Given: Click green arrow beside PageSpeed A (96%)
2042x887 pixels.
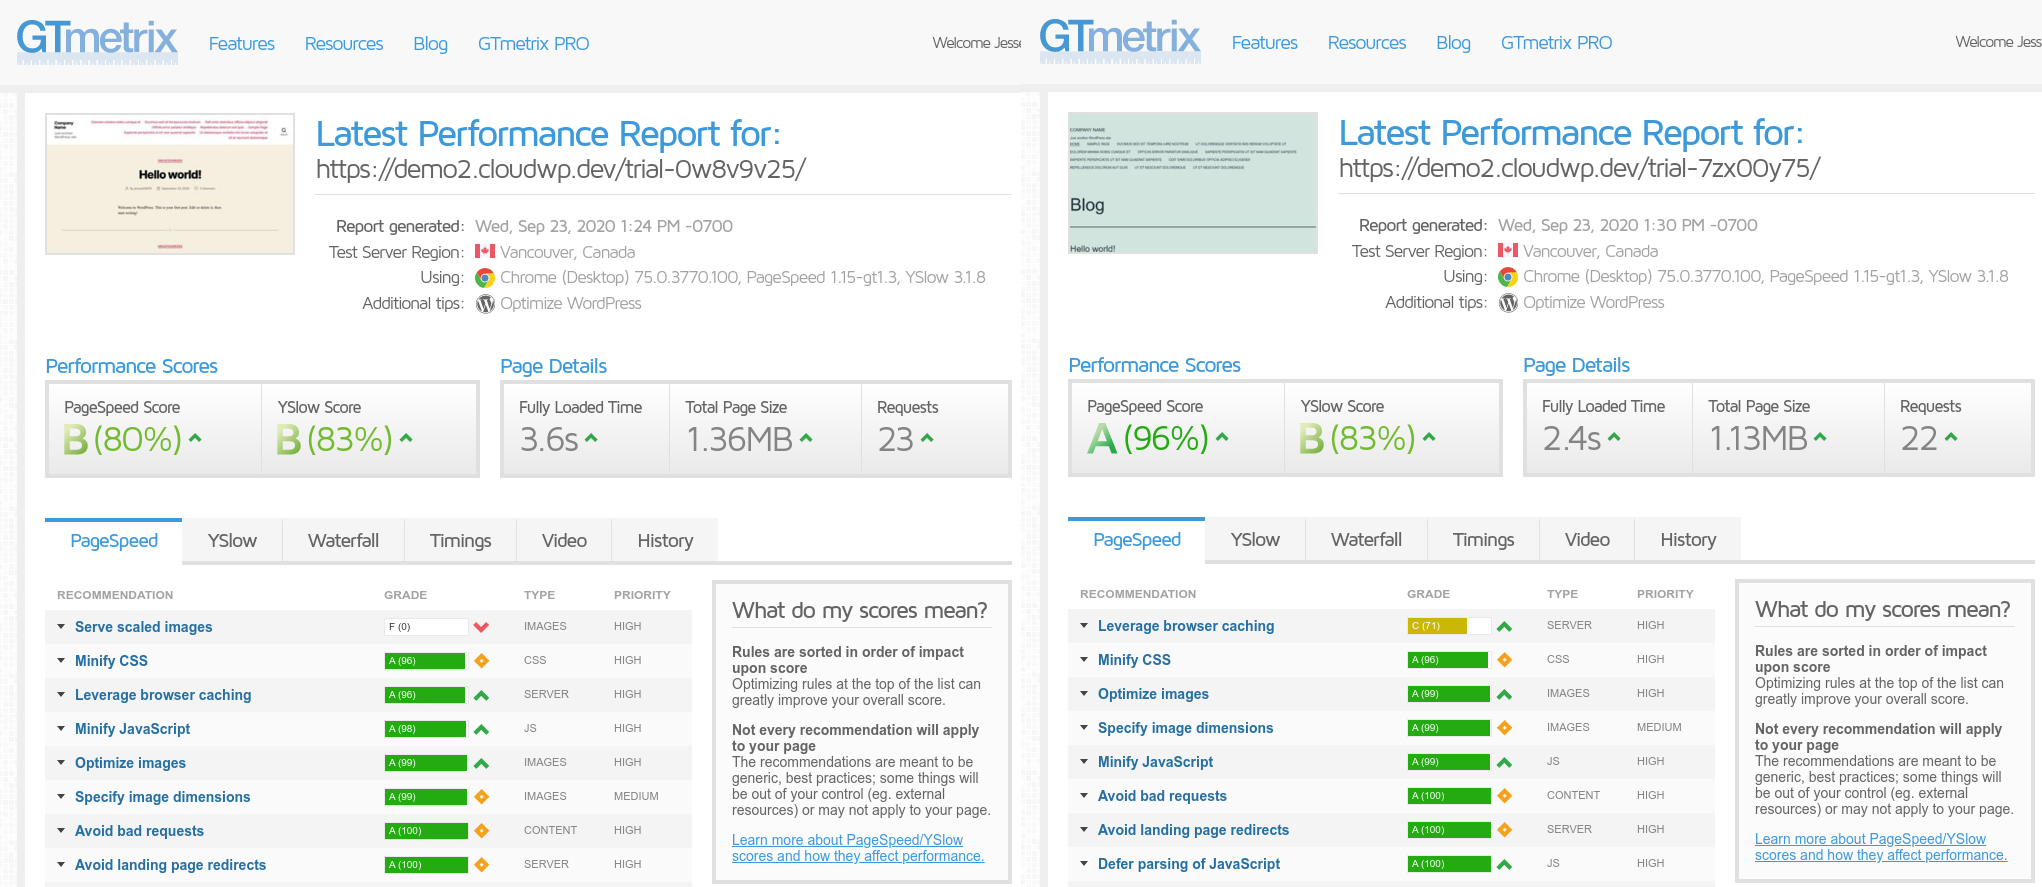Looking at the screenshot, I should point(1222,437).
